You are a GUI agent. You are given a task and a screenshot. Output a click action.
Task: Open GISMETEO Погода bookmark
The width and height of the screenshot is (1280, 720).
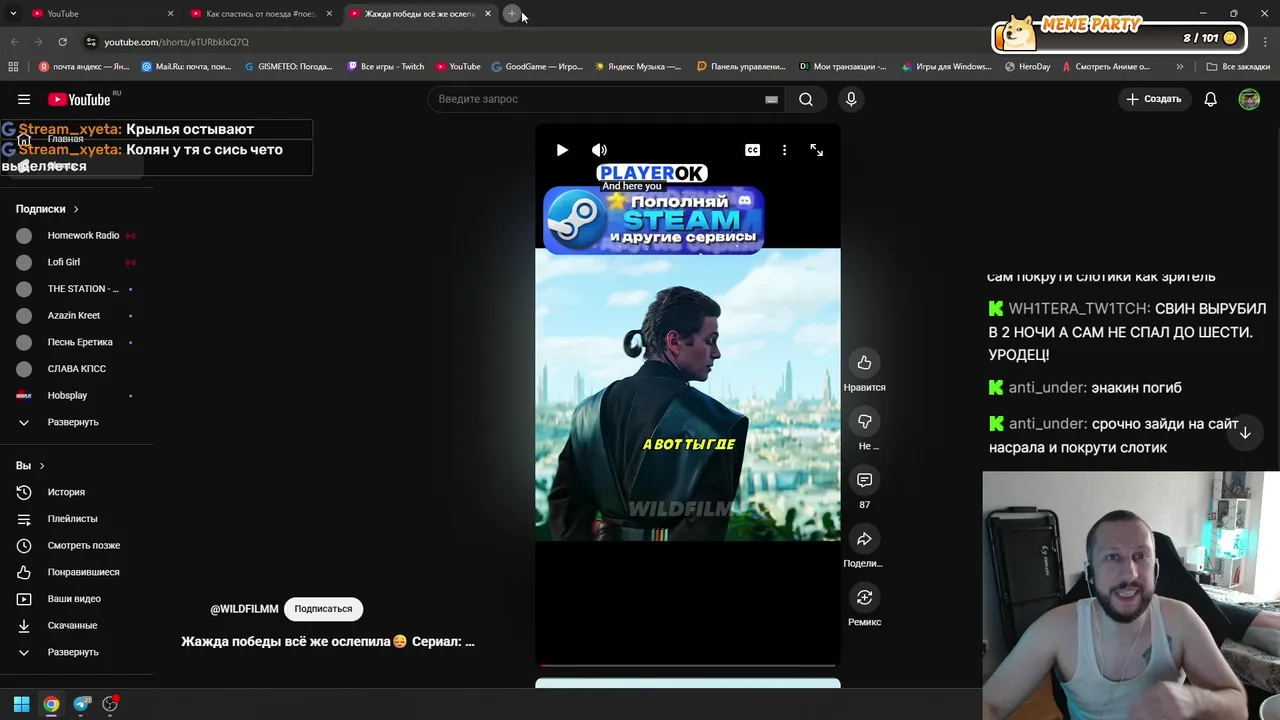click(x=288, y=67)
